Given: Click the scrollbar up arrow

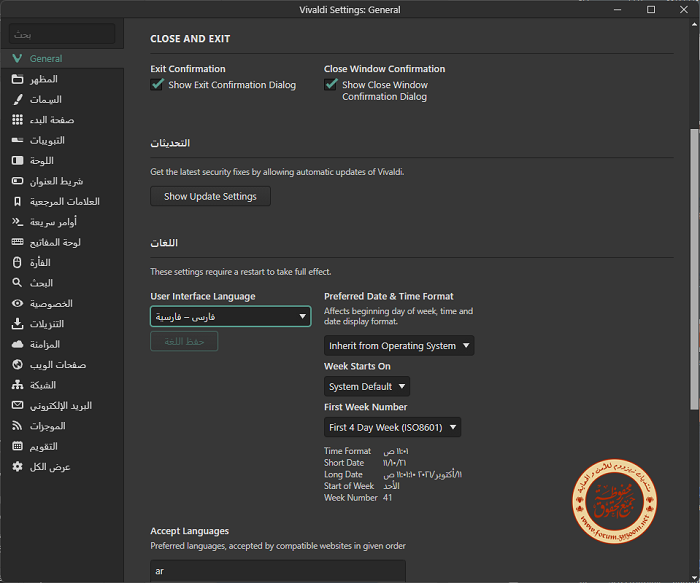Looking at the screenshot, I should (x=694, y=24).
